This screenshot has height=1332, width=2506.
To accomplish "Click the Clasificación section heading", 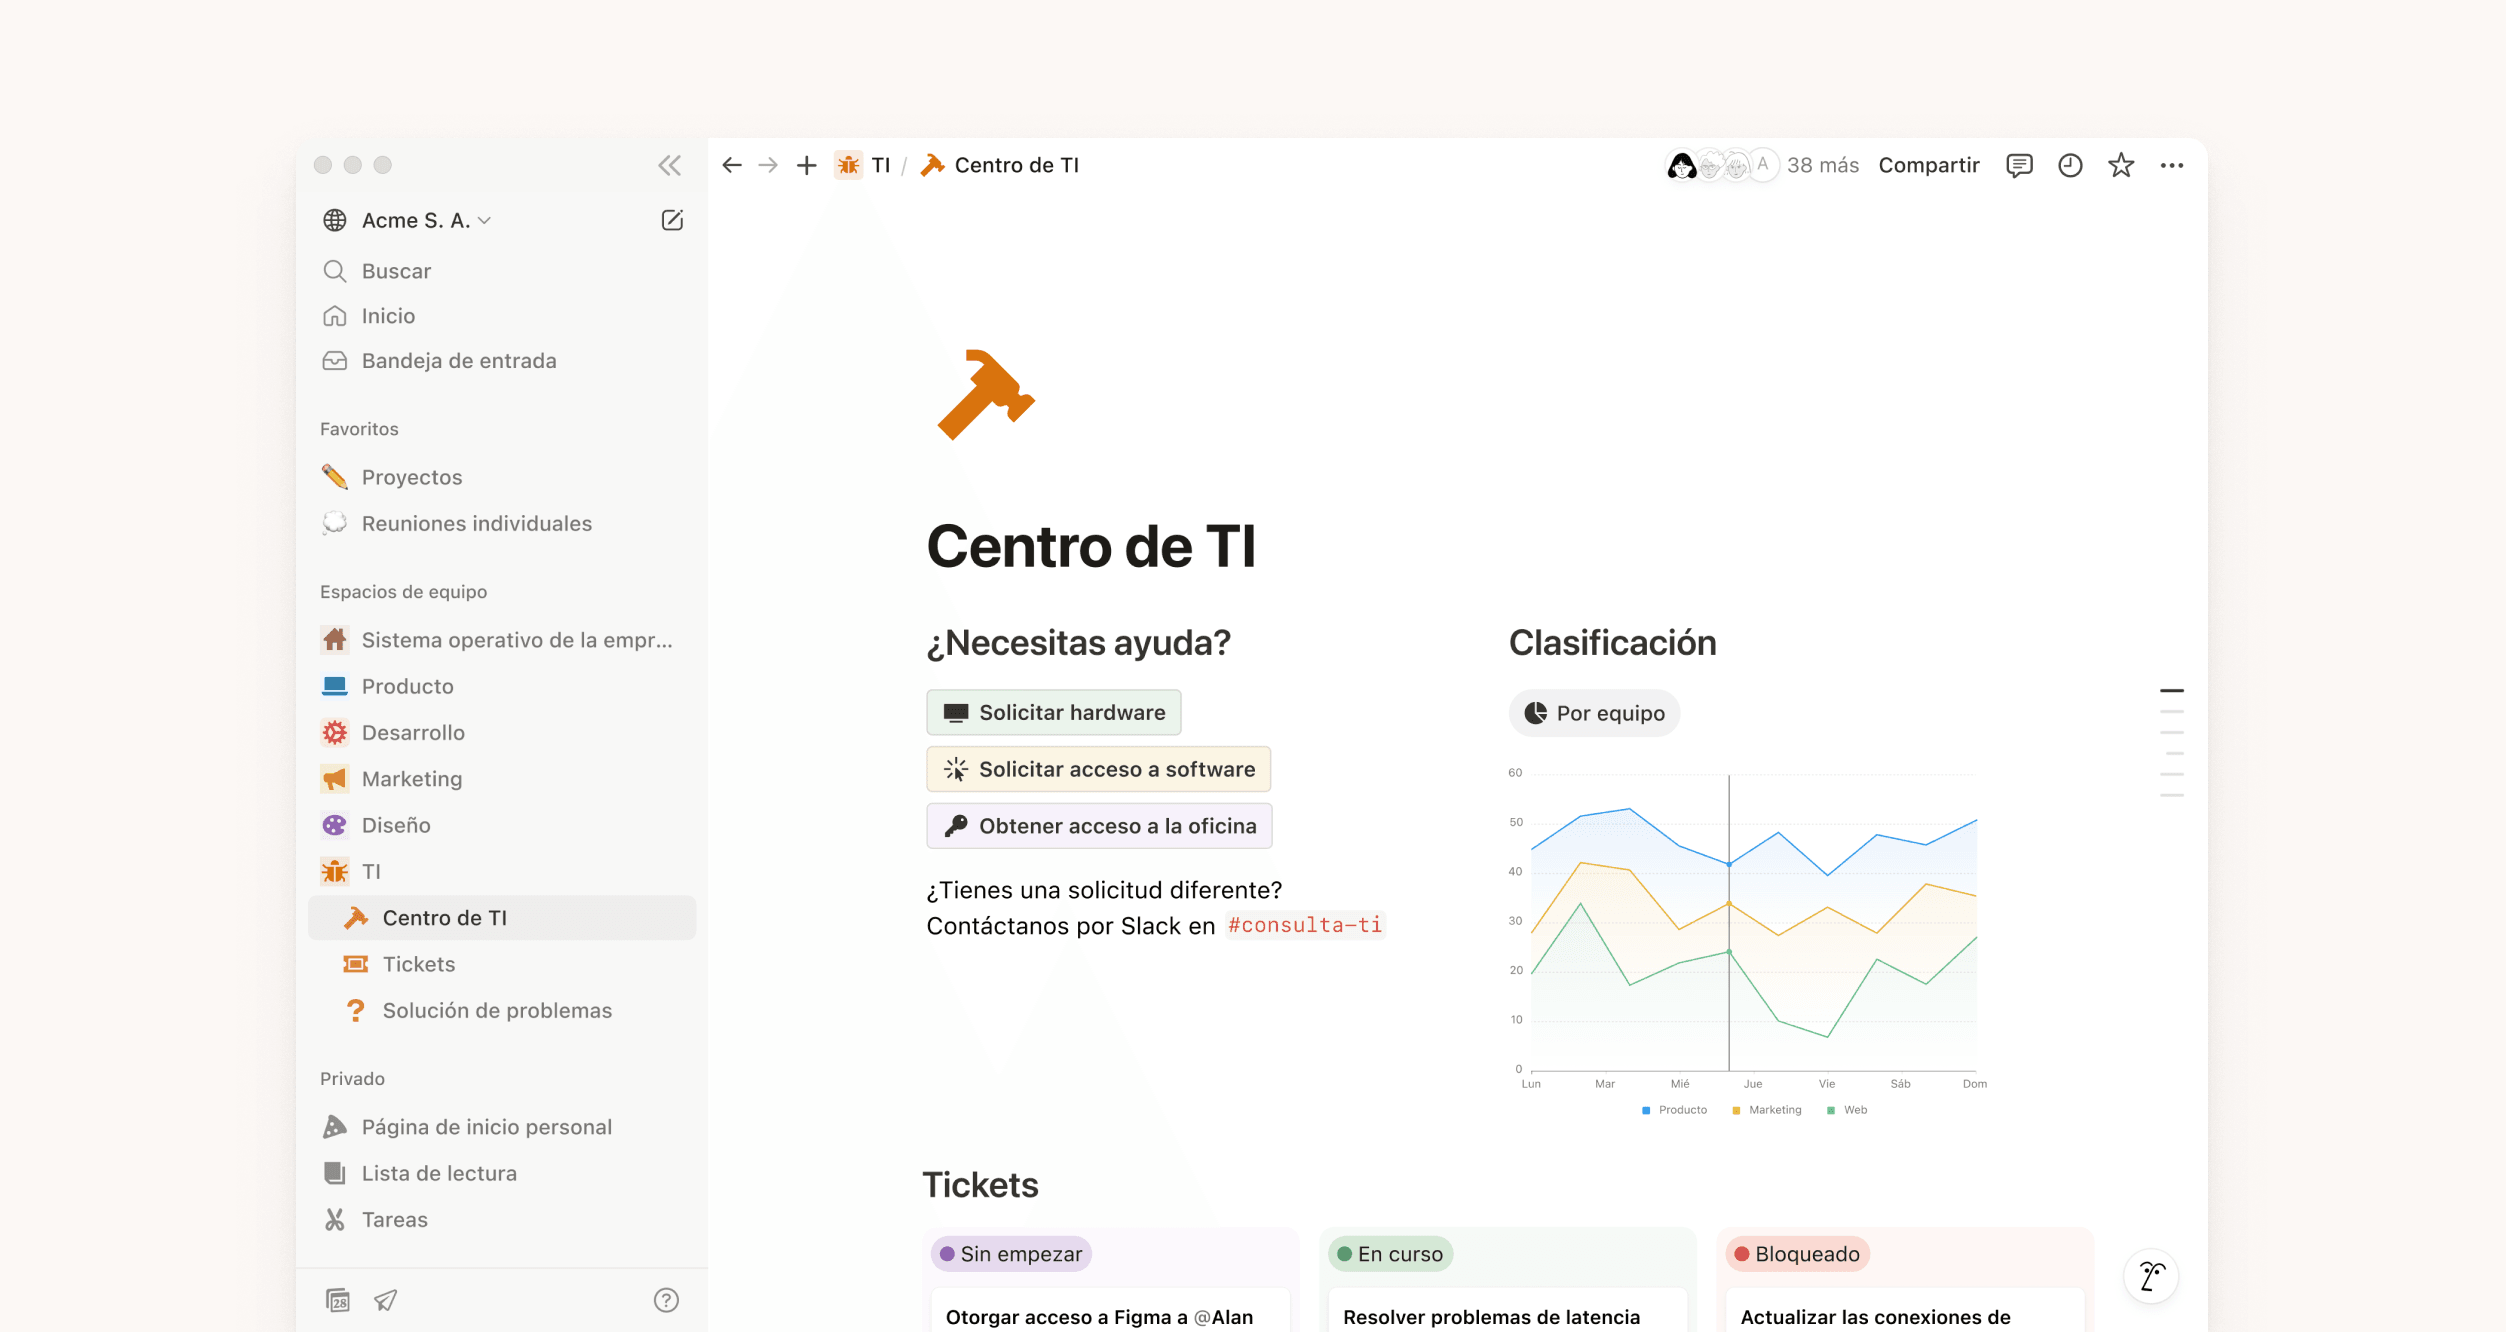I will tap(1612, 643).
